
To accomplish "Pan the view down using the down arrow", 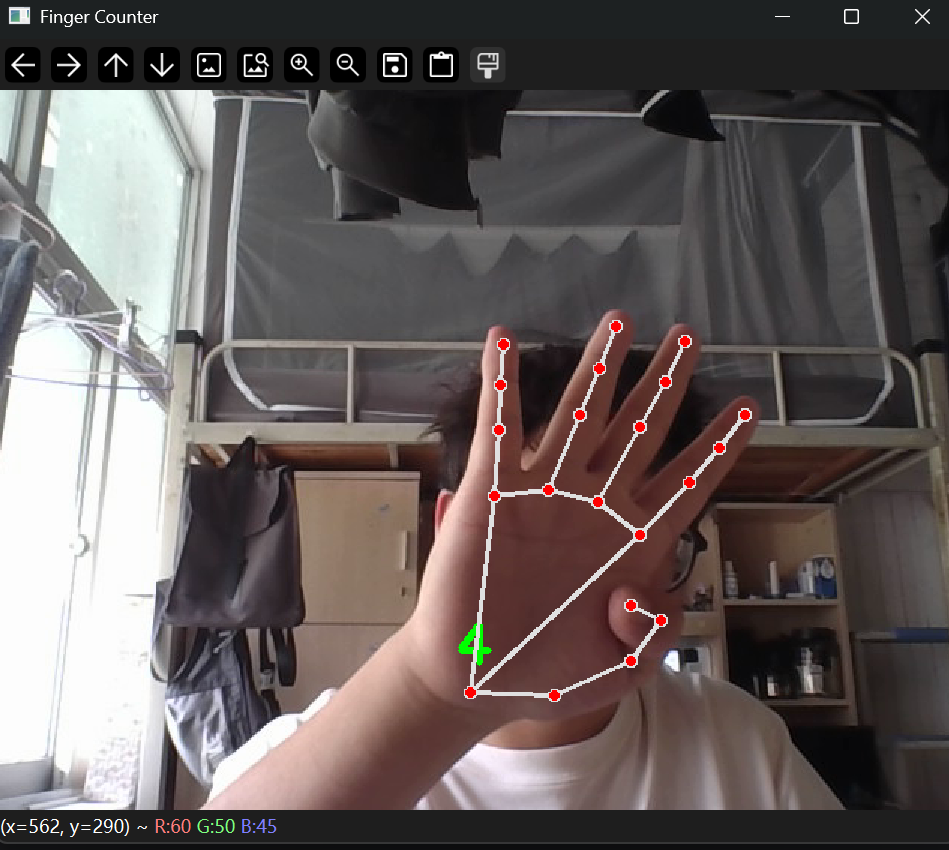I will tap(162, 65).
